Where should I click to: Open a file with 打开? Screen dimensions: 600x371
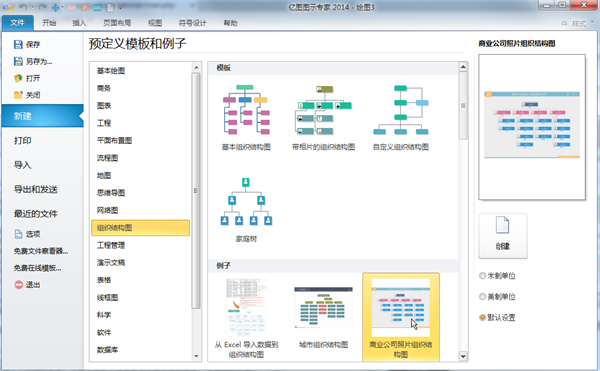coord(27,78)
